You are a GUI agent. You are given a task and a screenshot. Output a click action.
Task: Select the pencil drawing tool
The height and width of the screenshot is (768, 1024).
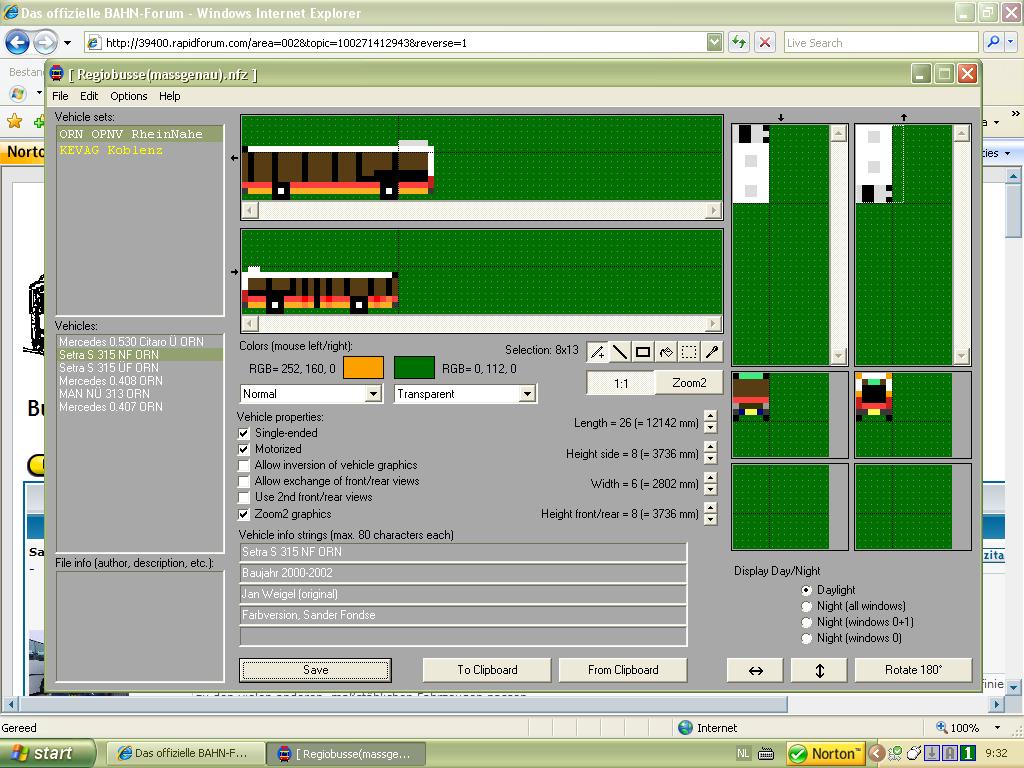[597, 353]
